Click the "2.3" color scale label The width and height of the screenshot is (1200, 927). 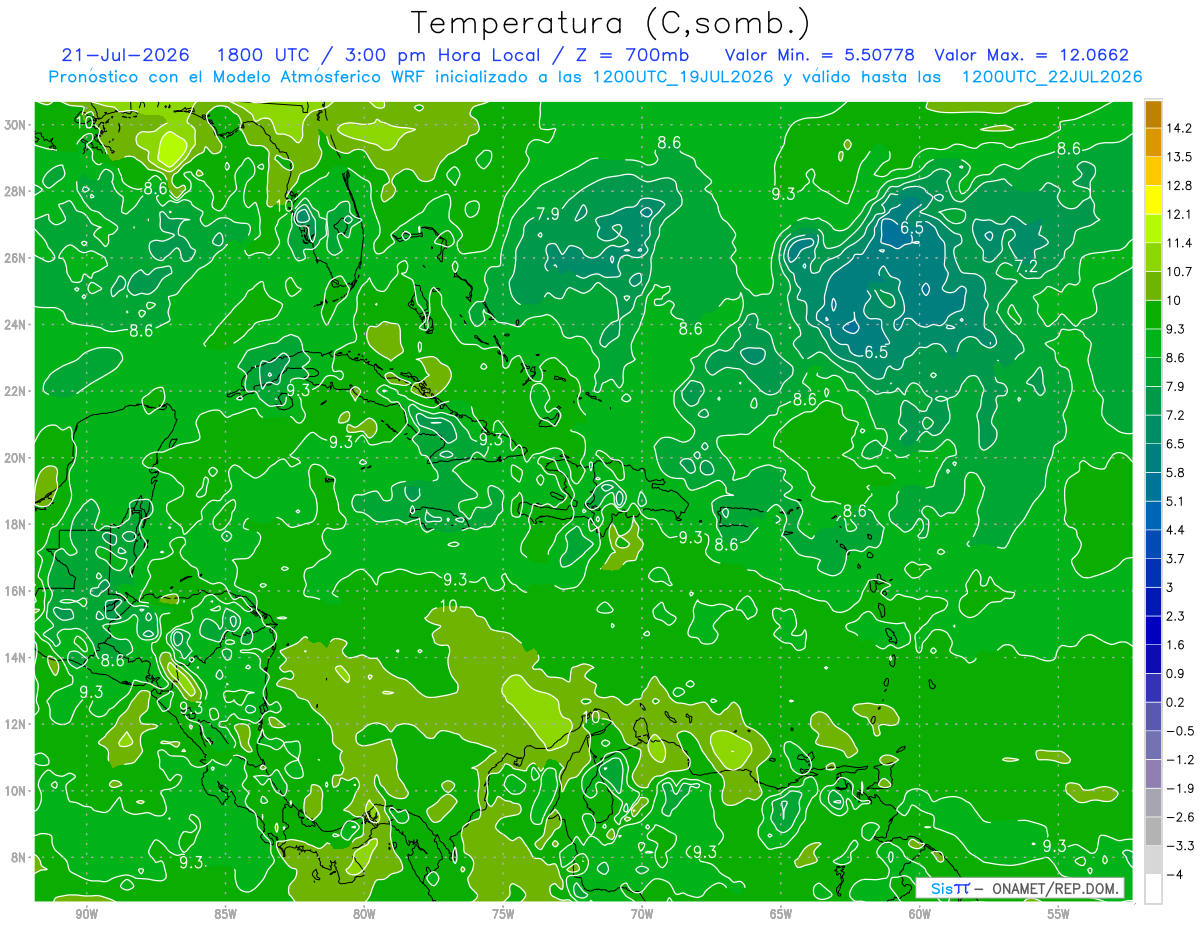click(1176, 616)
